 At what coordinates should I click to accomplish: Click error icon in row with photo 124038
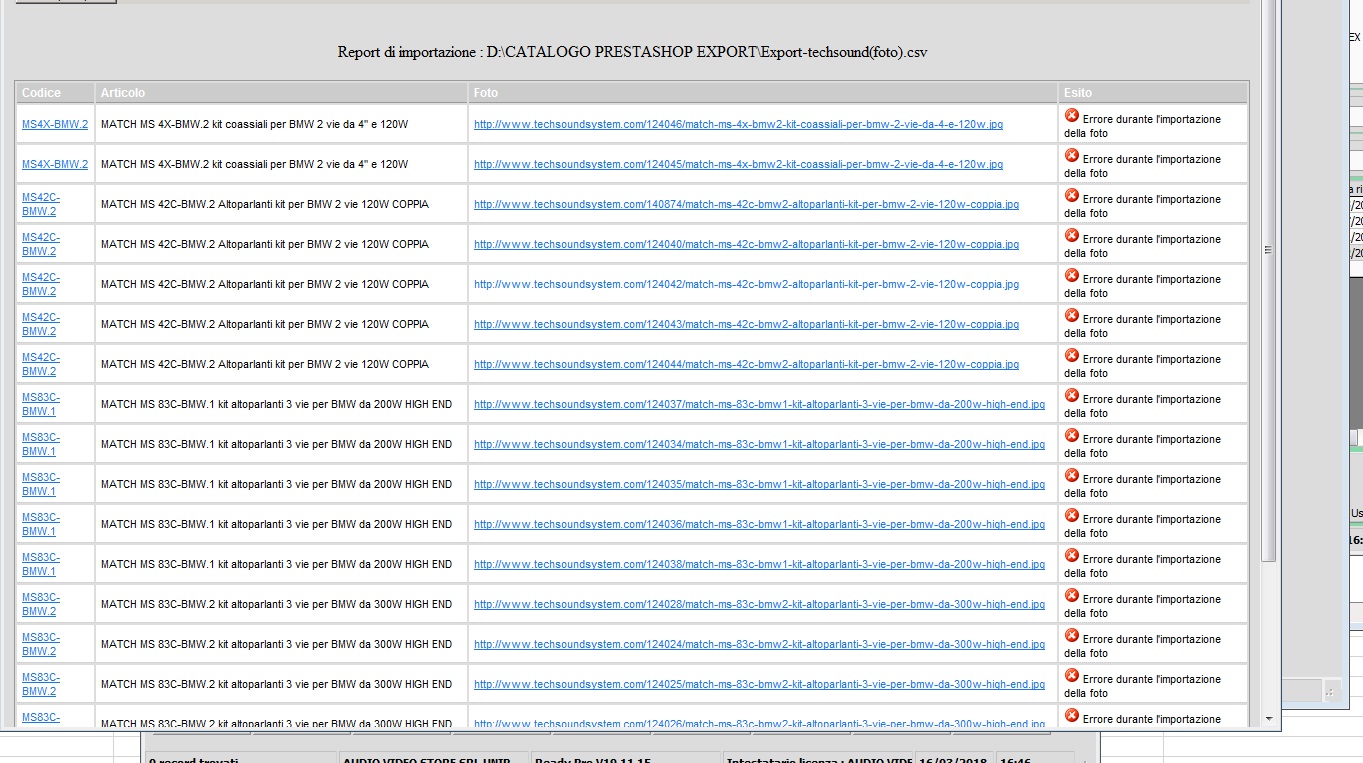pos(1072,556)
